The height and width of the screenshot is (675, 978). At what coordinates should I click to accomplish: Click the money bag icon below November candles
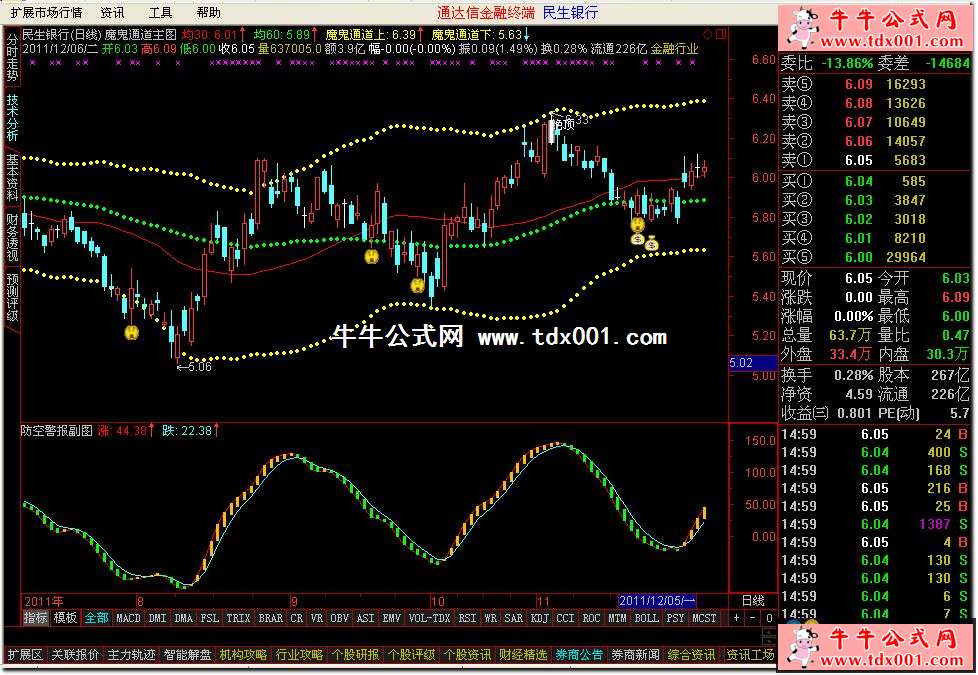click(651, 242)
